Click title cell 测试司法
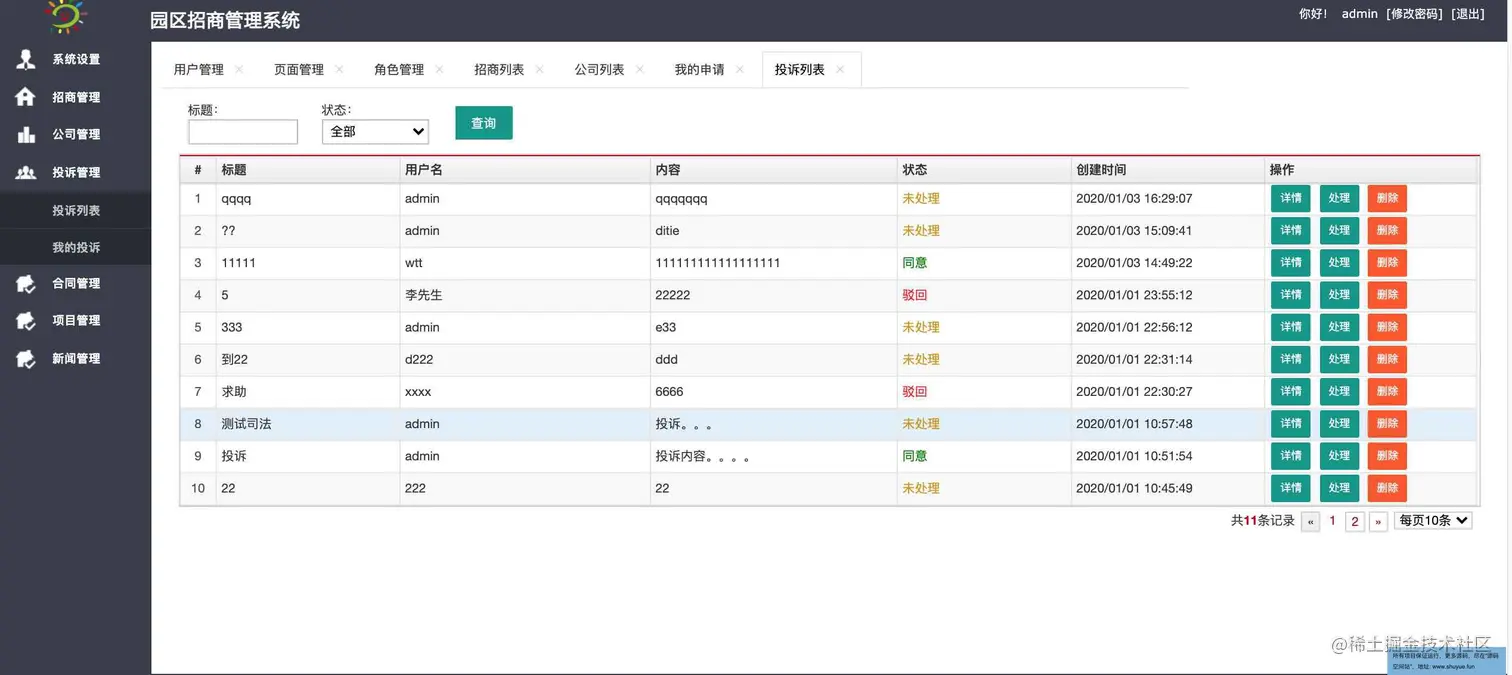This screenshot has height=675, width=1512. (246, 424)
